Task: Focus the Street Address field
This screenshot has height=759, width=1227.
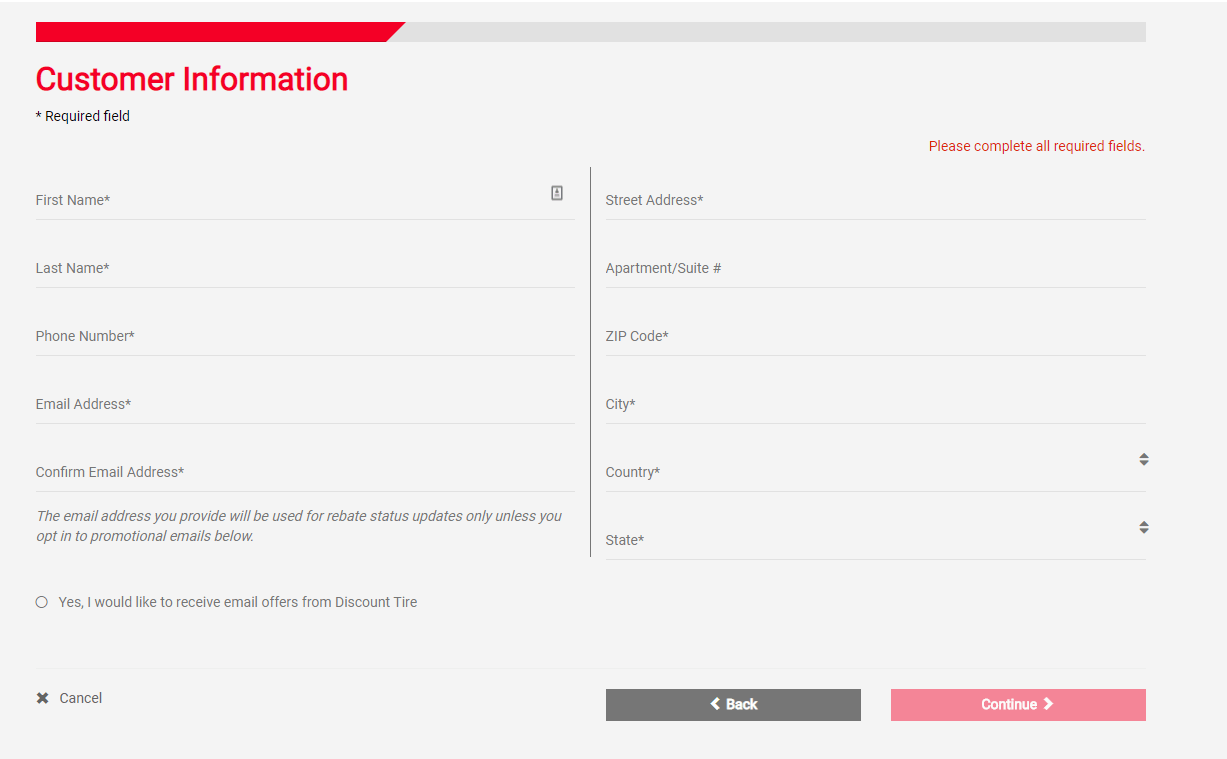Action: pyautogui.click(x=875, y=200)
